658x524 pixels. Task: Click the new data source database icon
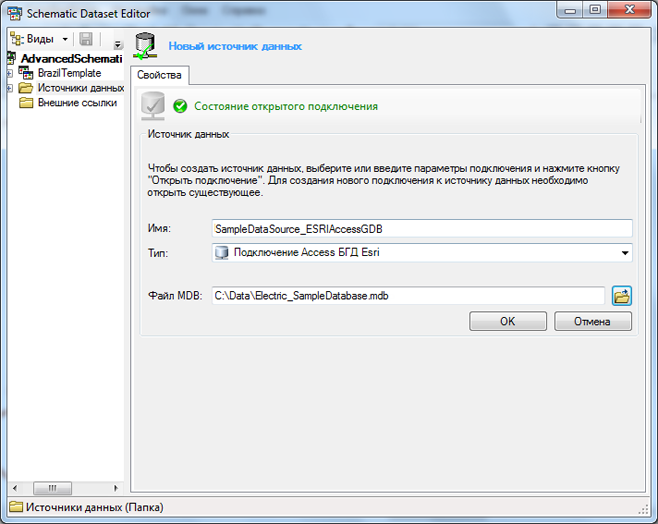tap(145, 46)
